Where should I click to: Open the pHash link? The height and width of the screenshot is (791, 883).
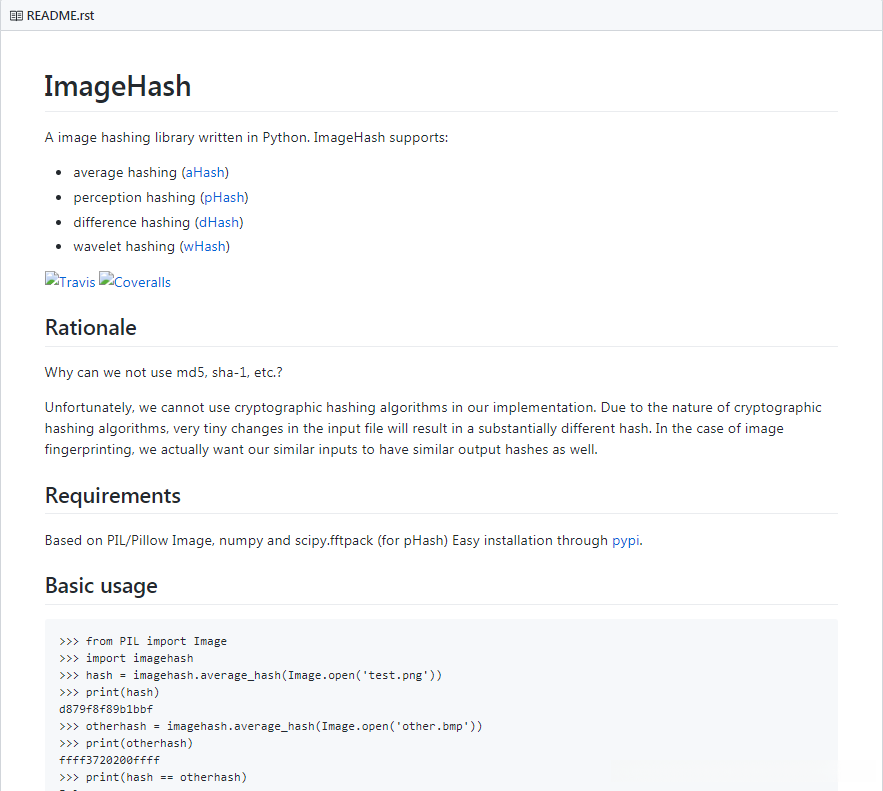click(224, 198)
